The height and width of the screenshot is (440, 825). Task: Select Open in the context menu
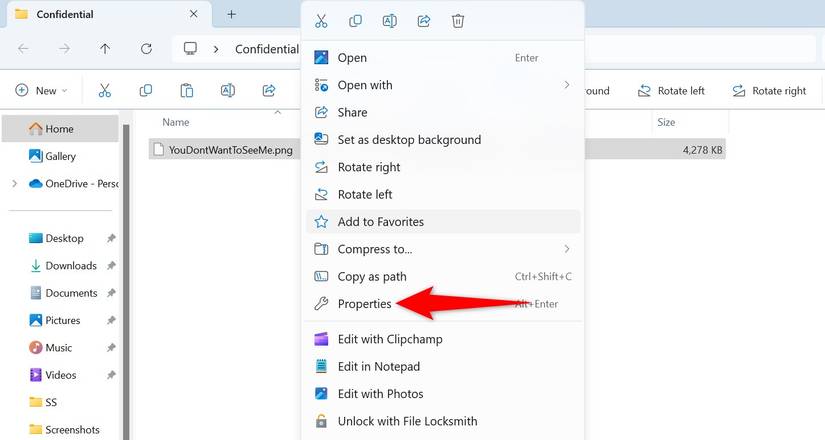click(x=443, y=58)
